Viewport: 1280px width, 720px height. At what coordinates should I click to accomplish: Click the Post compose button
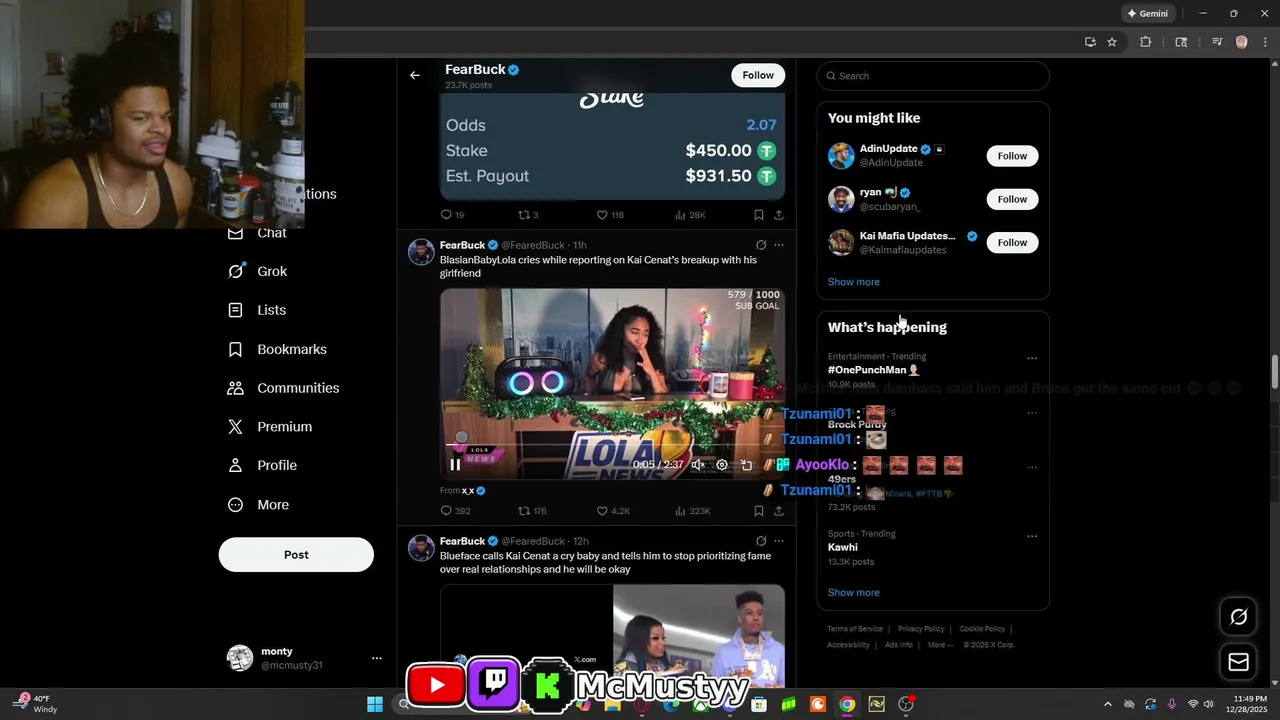296,555
